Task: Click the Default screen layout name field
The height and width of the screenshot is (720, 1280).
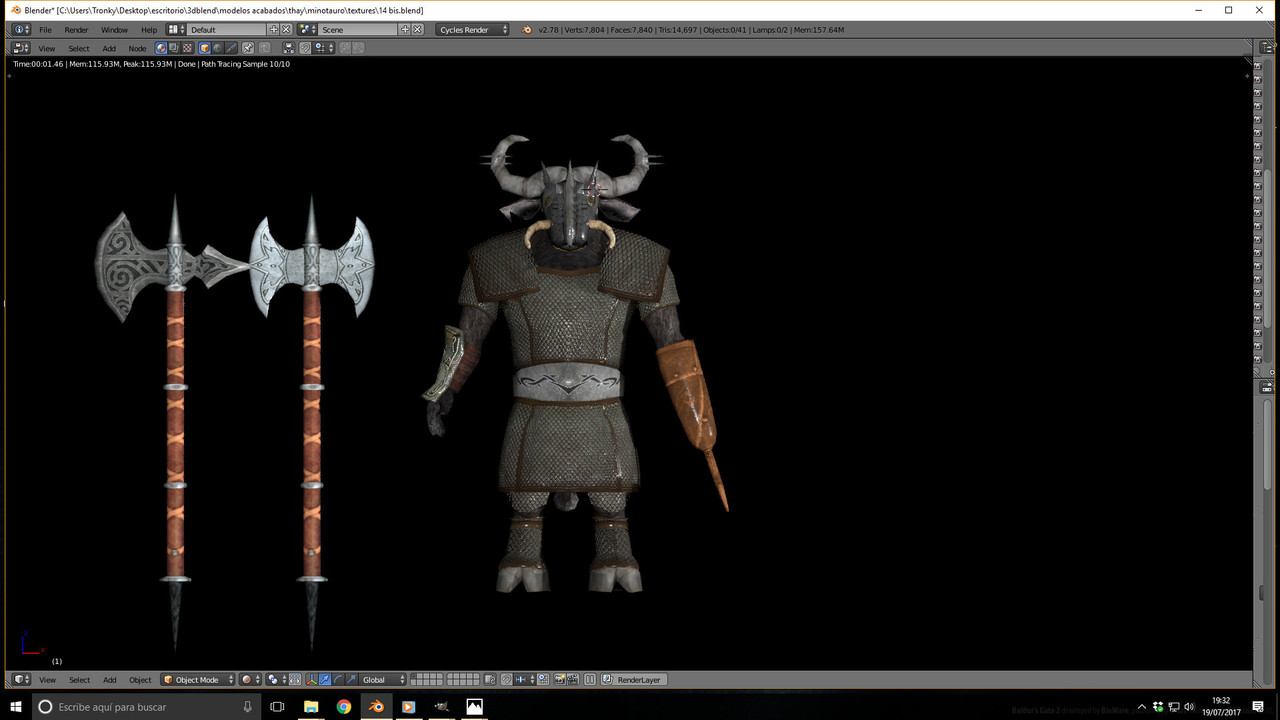Action: pos(227,30)
